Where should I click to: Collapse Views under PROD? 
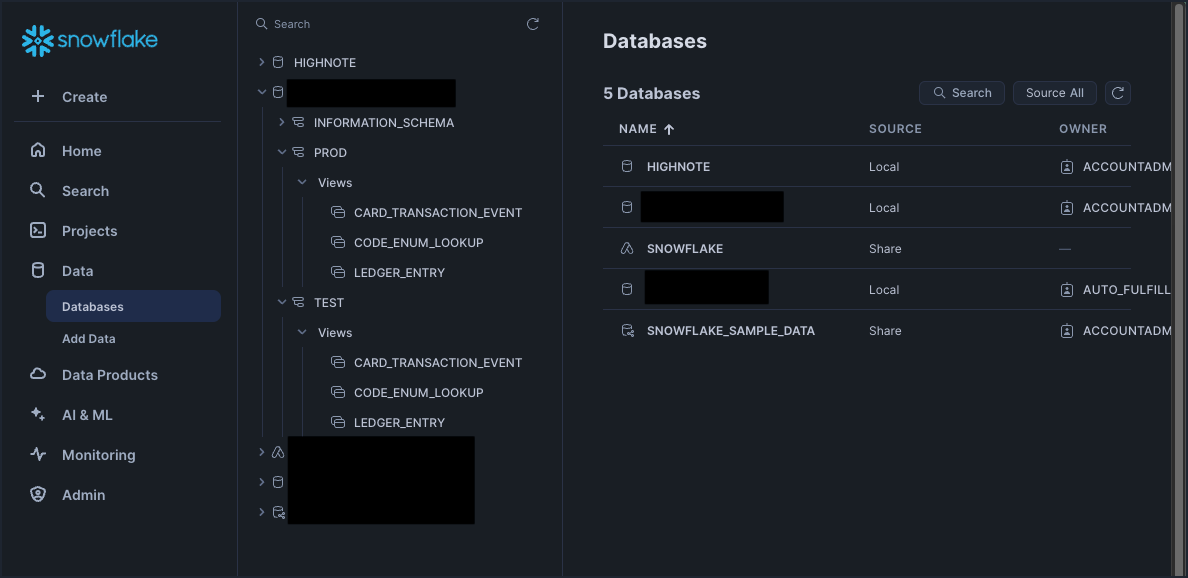click(x=302, y=183)
